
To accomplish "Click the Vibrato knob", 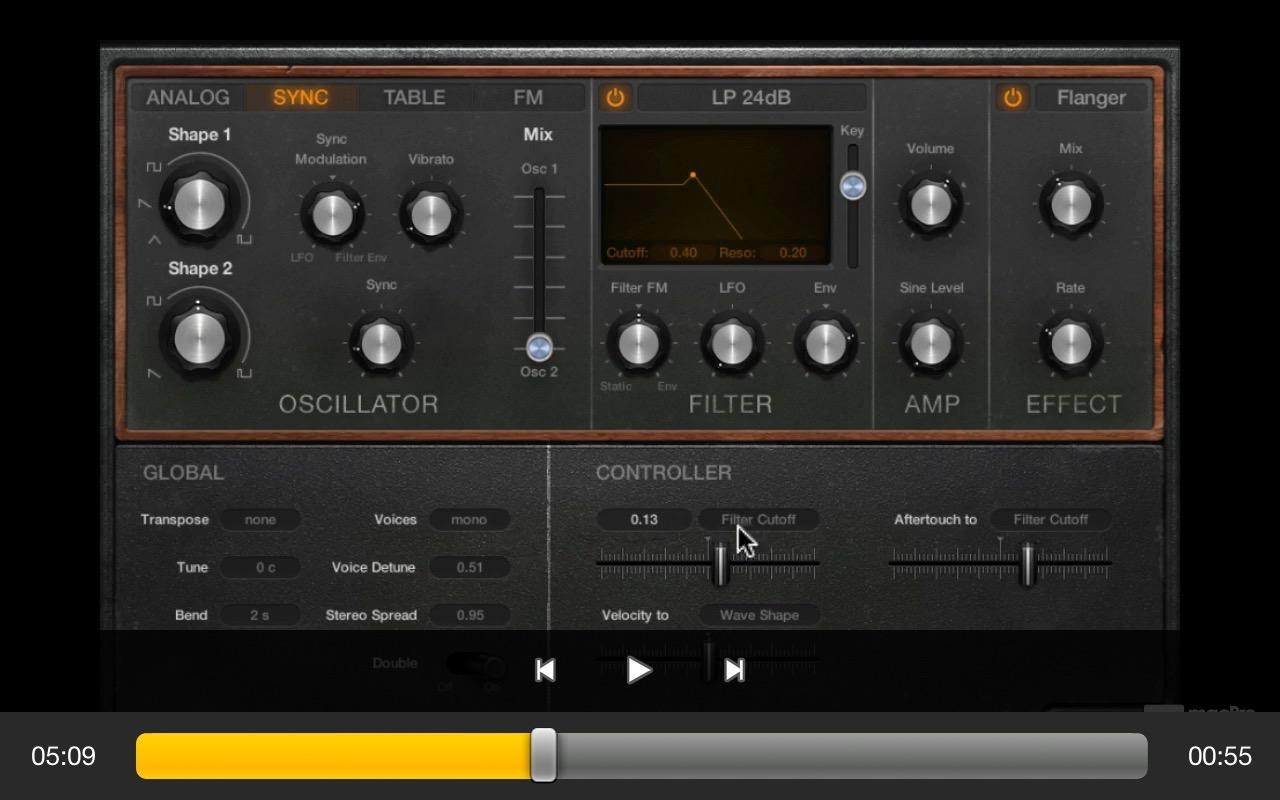I will (431, 214).
